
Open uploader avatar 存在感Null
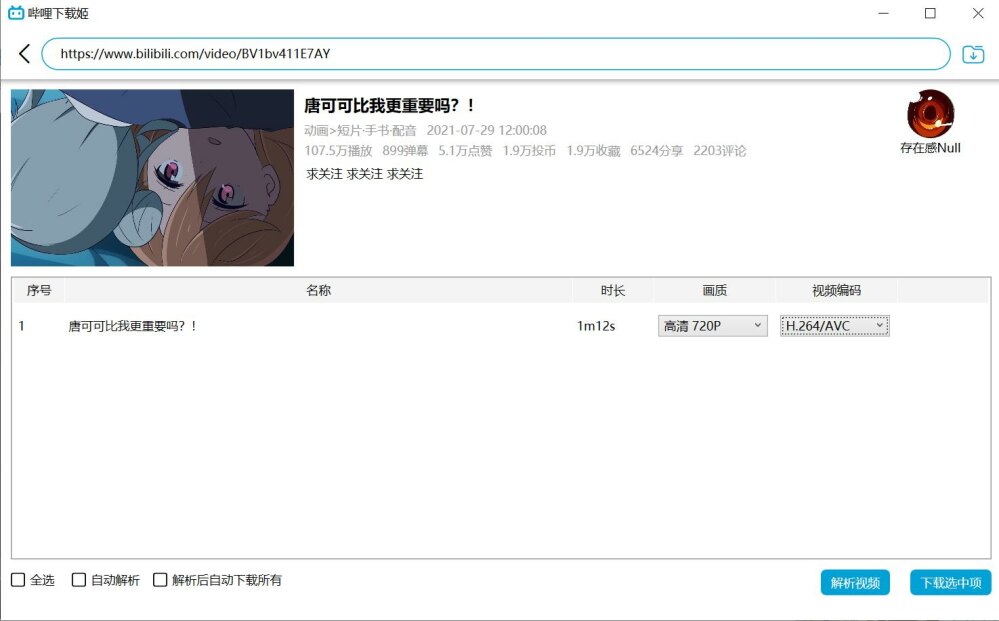(x=930, y=113)
